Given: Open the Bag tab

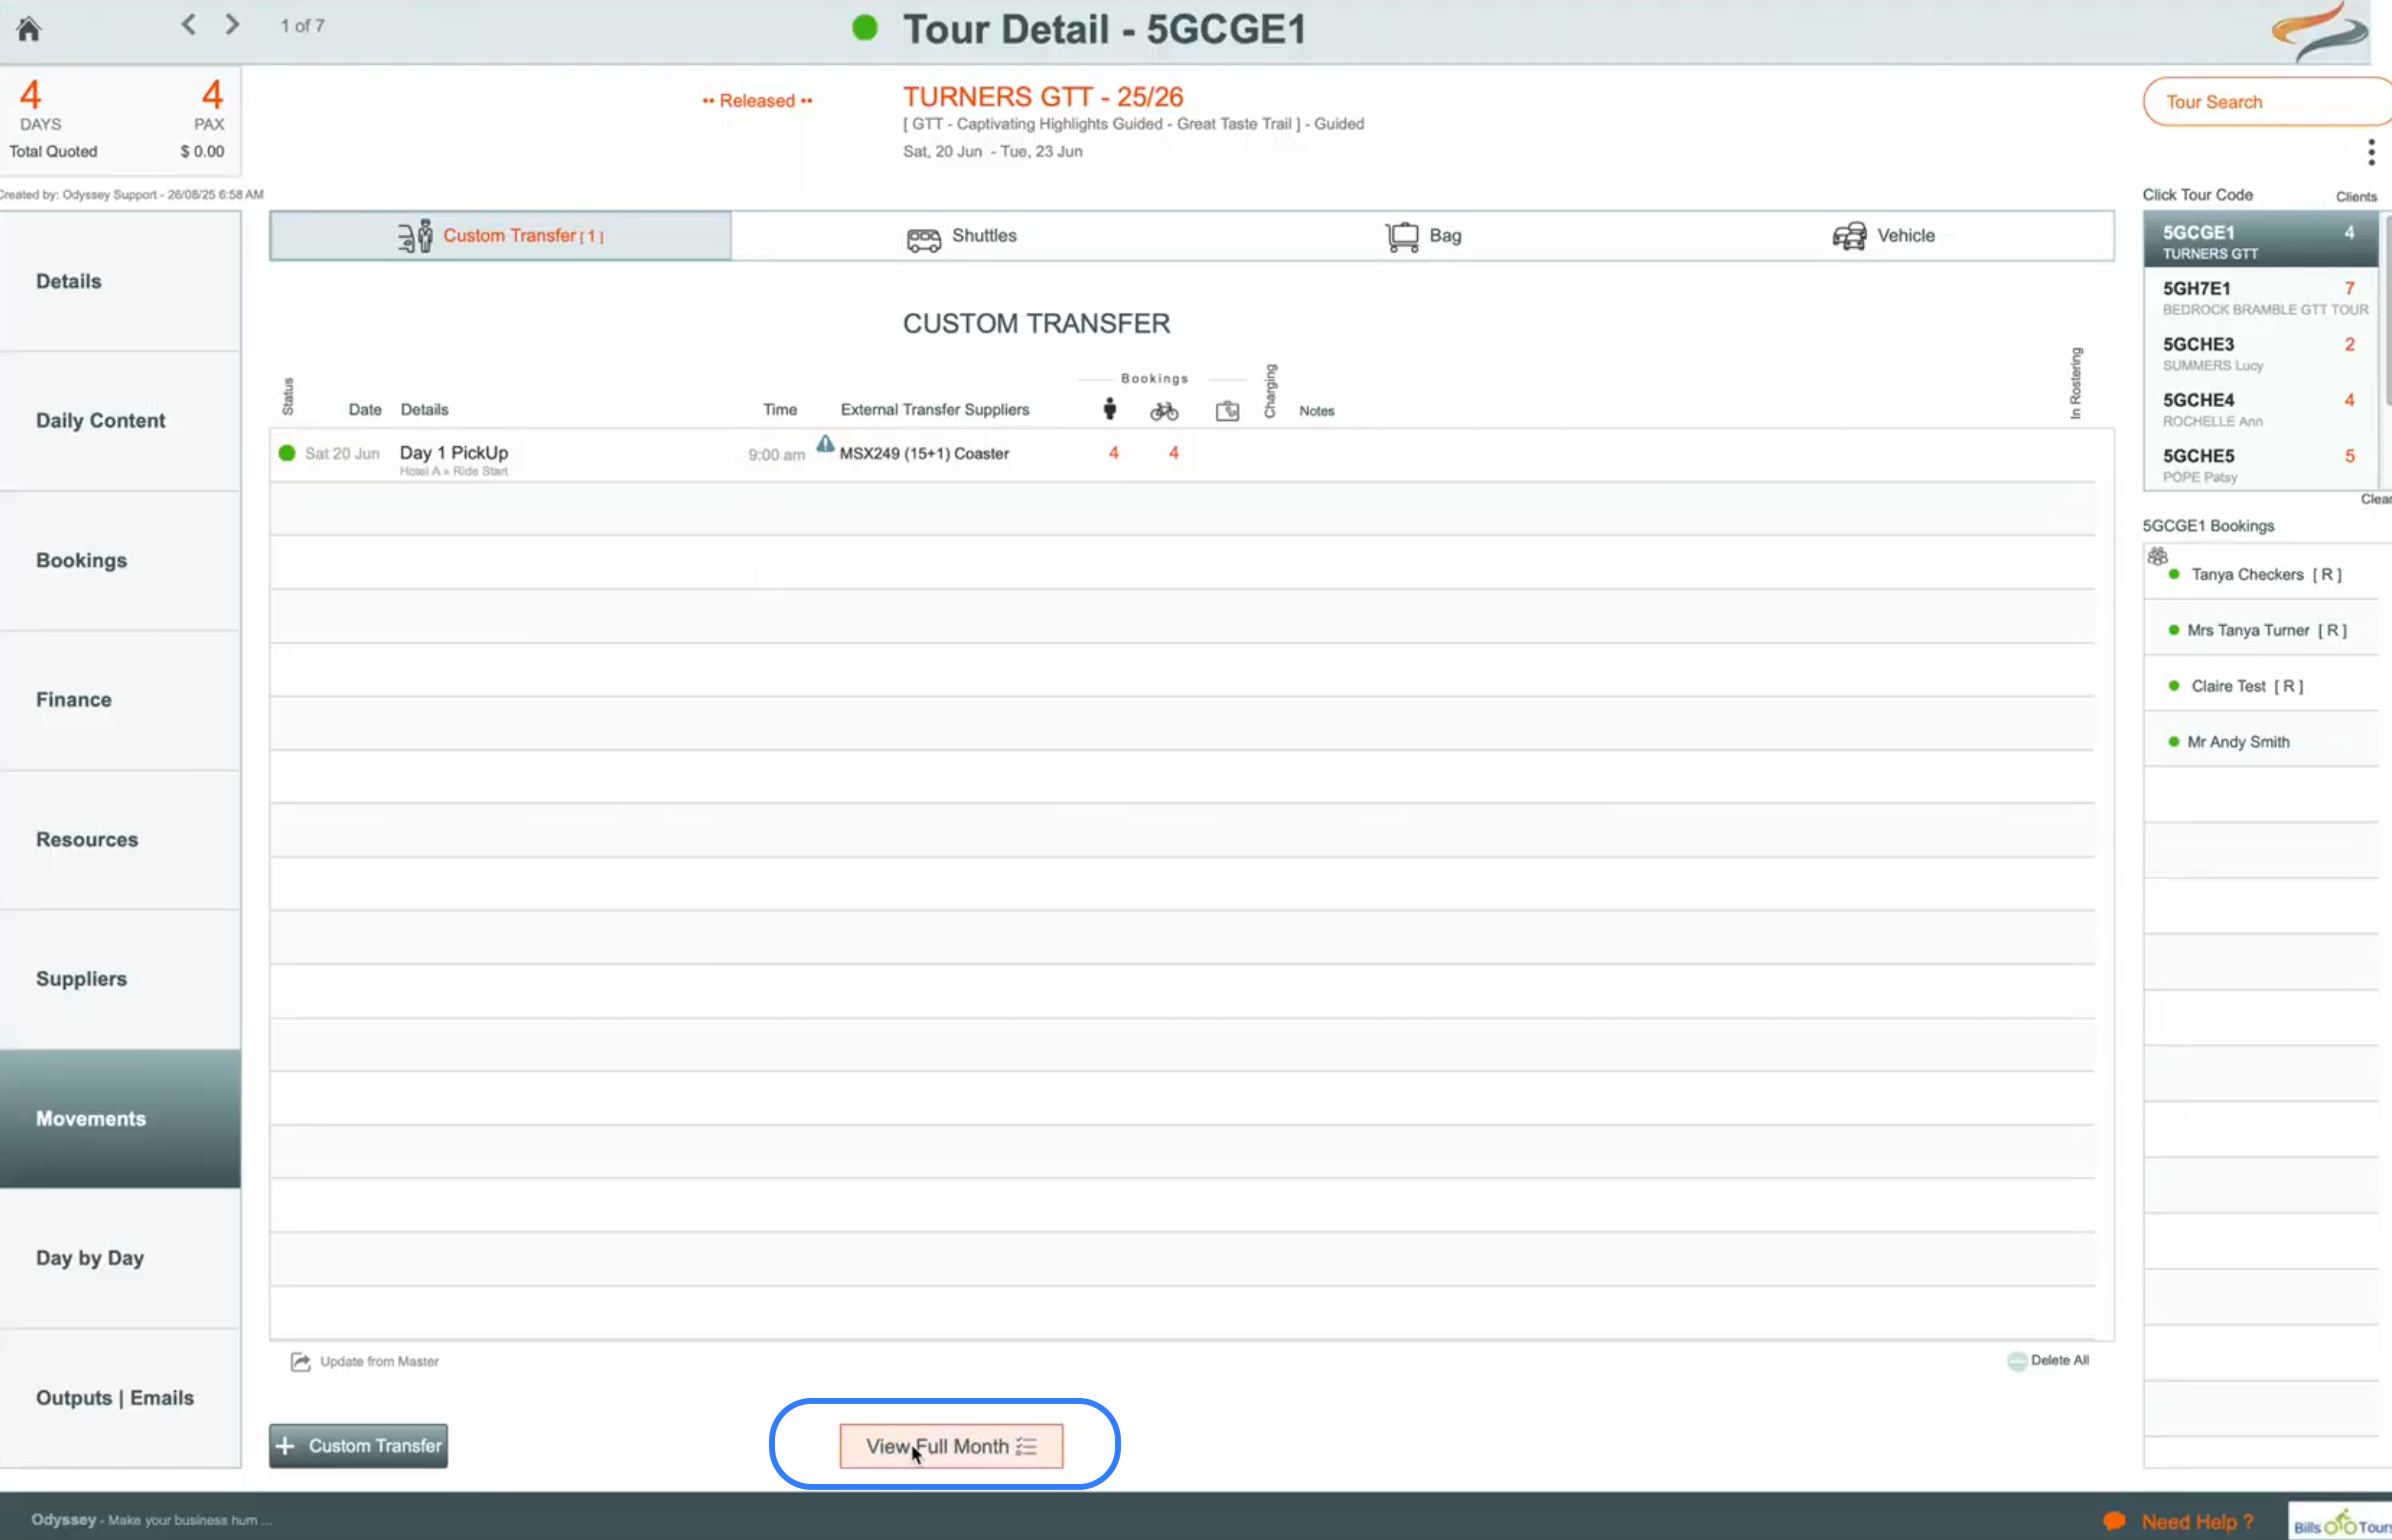Looking at the screenshot, I should [x=1423, y=236].
